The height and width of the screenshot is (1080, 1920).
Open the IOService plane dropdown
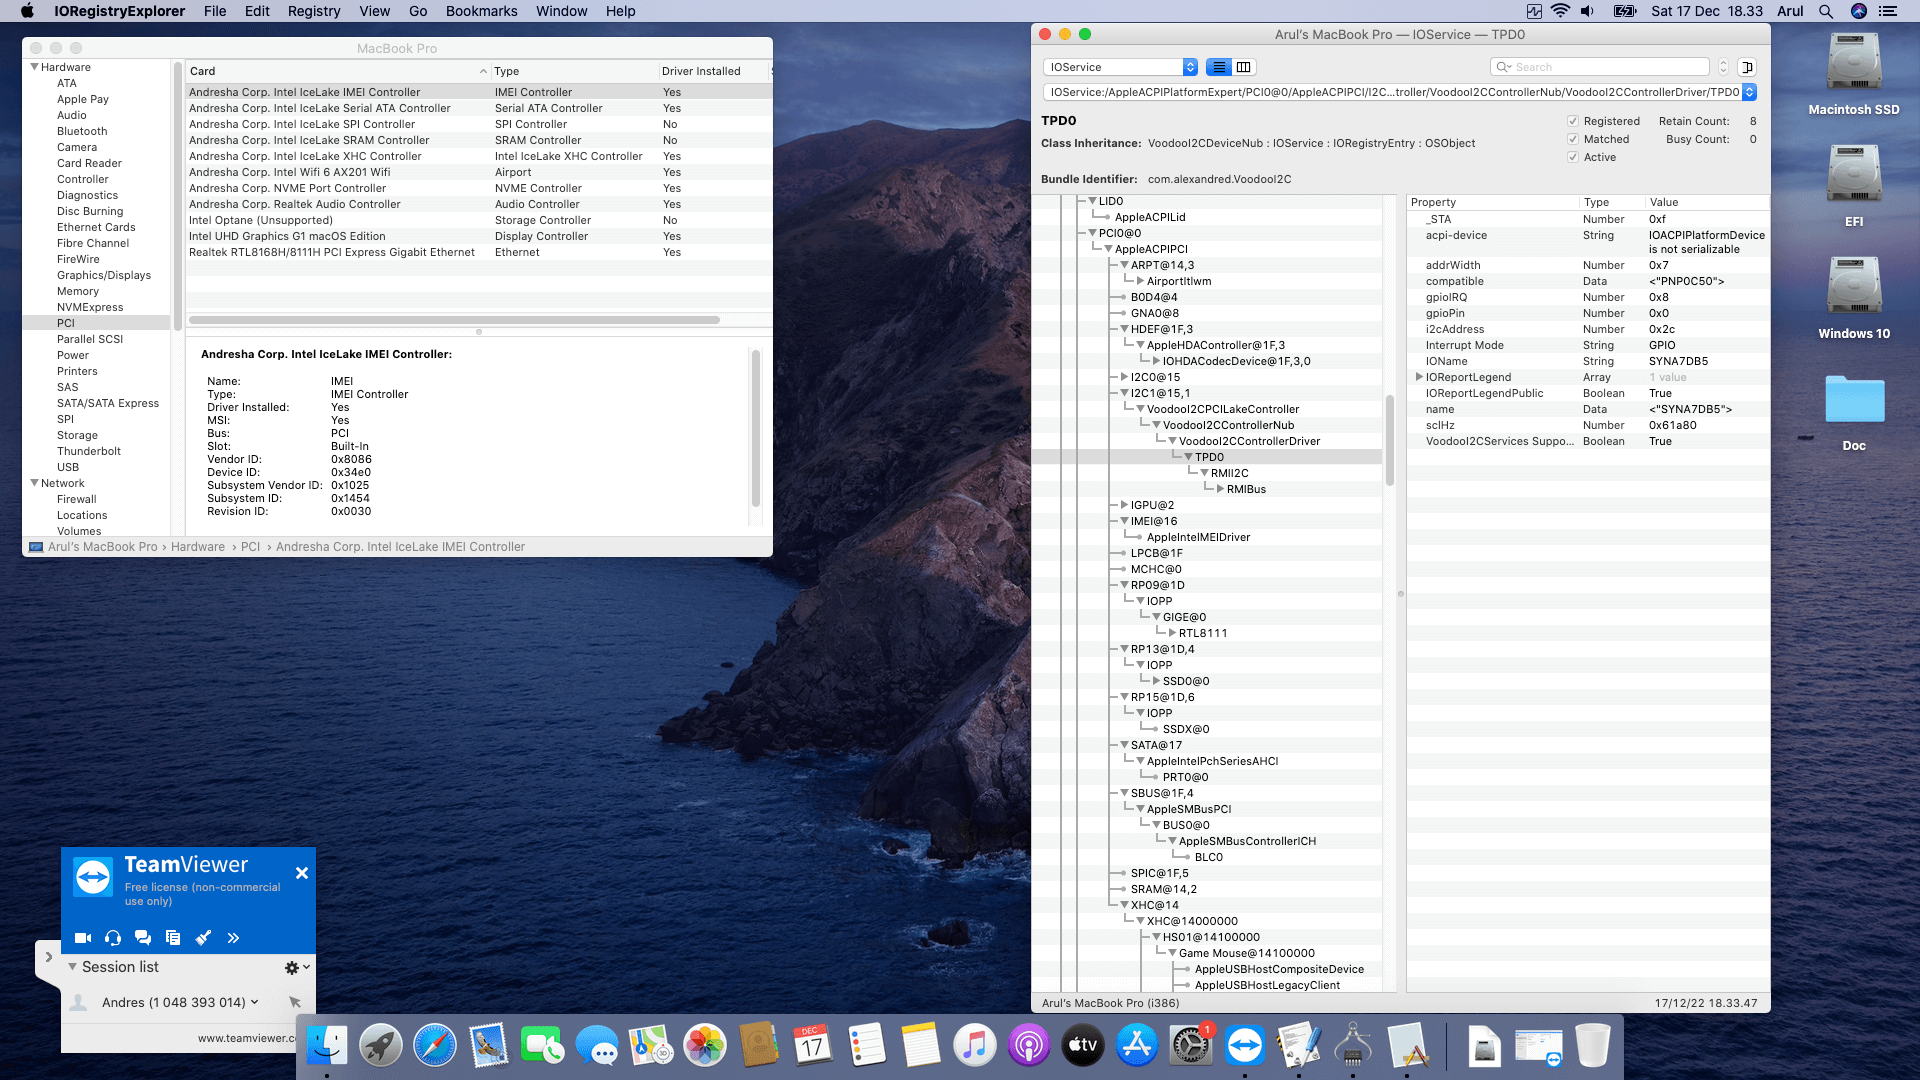click(1119, 67)
